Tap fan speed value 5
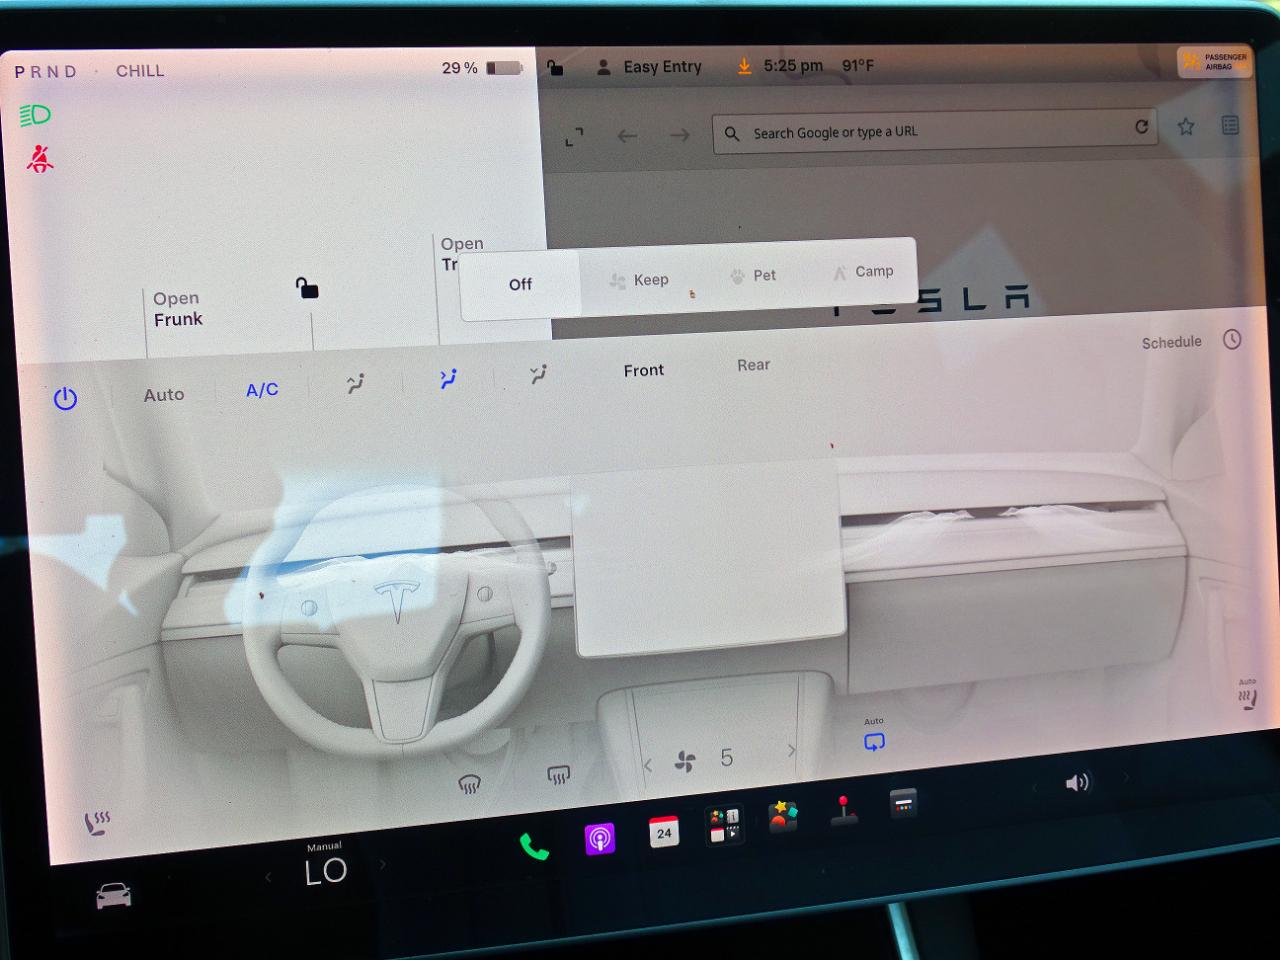The height and width of the screenshot is (960, 1280). click(x=727, y=758)
